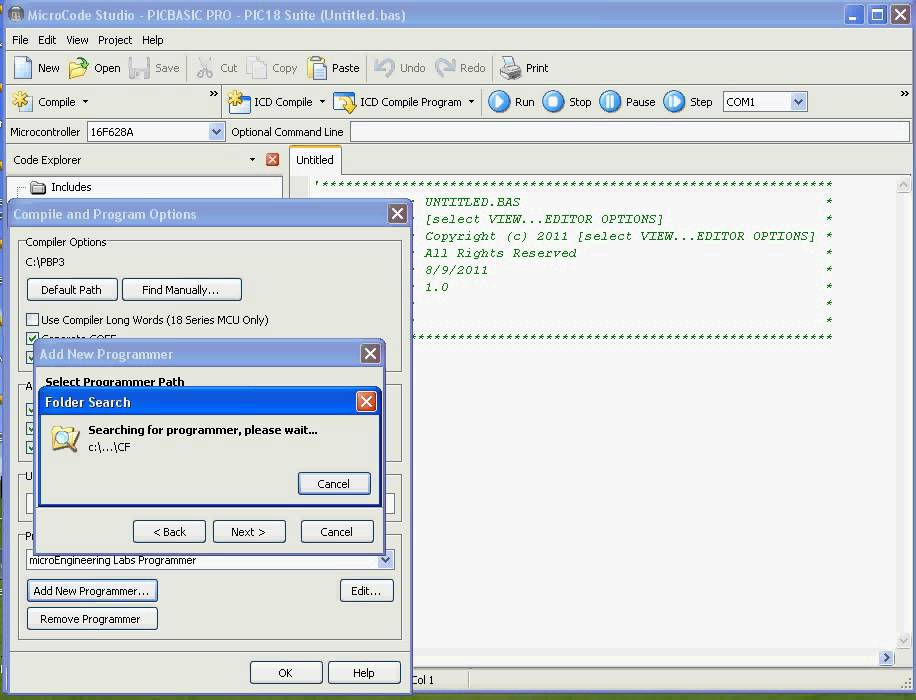916x700 pixels.
Task: Click the Cut scissors icon
Action: click(204, 68)
